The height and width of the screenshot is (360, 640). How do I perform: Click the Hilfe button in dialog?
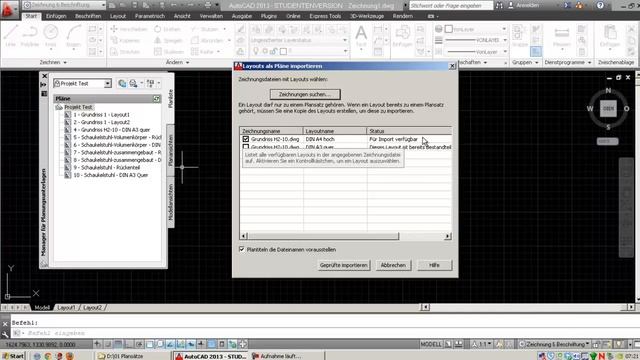pyautogui.click(x=434, y=265)
